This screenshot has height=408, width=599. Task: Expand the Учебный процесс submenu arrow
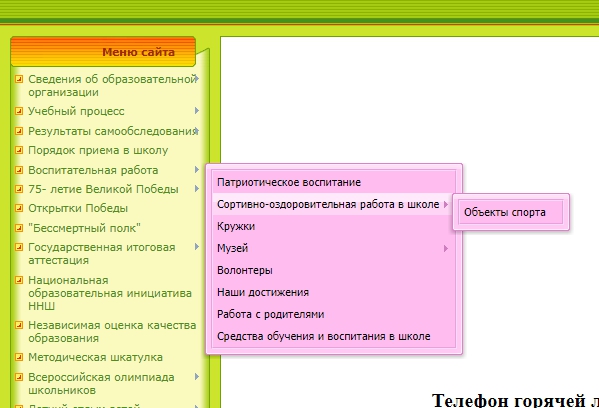[197, 111]
